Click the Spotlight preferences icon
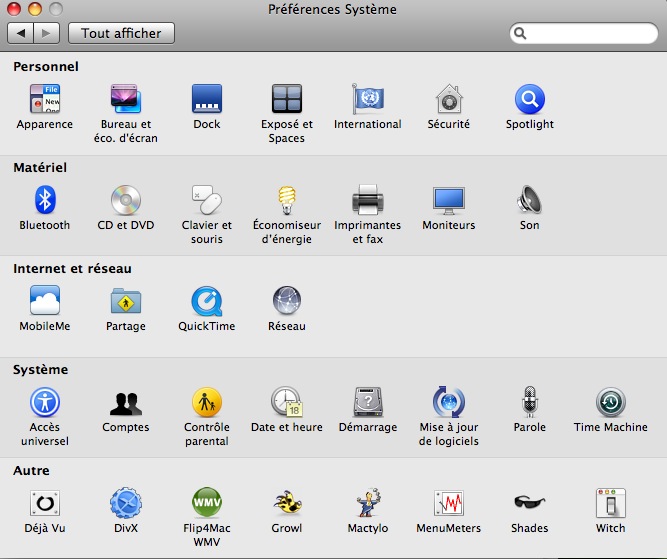The image size is (667, 559). click(529, 100)
